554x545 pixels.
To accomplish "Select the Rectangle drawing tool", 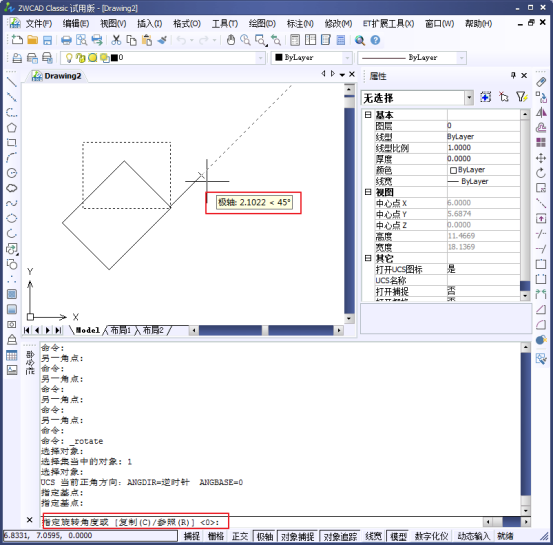I will click(x=12, y=143).
